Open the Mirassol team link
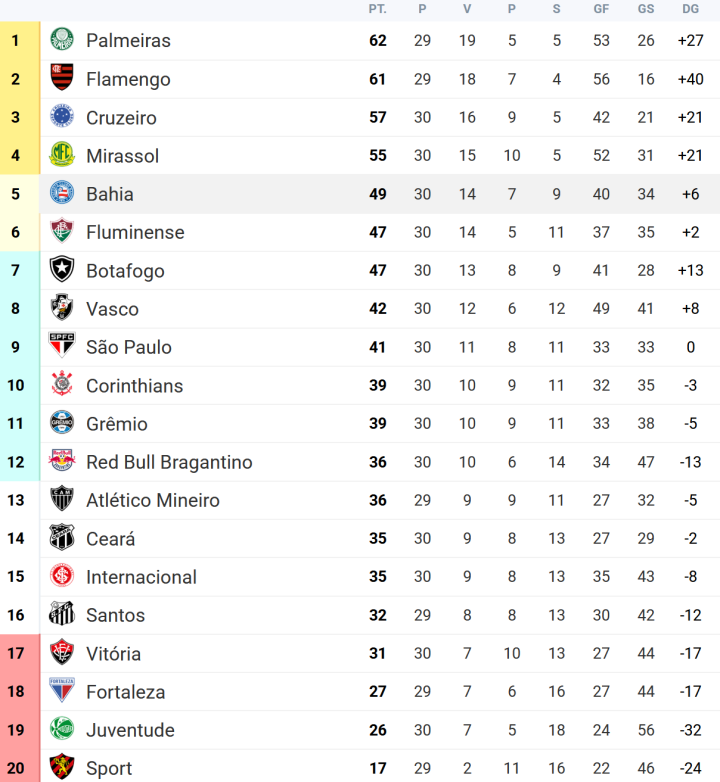Image resolution: width=720 pixels, height=782 pixels. click(x=122, y=156)
